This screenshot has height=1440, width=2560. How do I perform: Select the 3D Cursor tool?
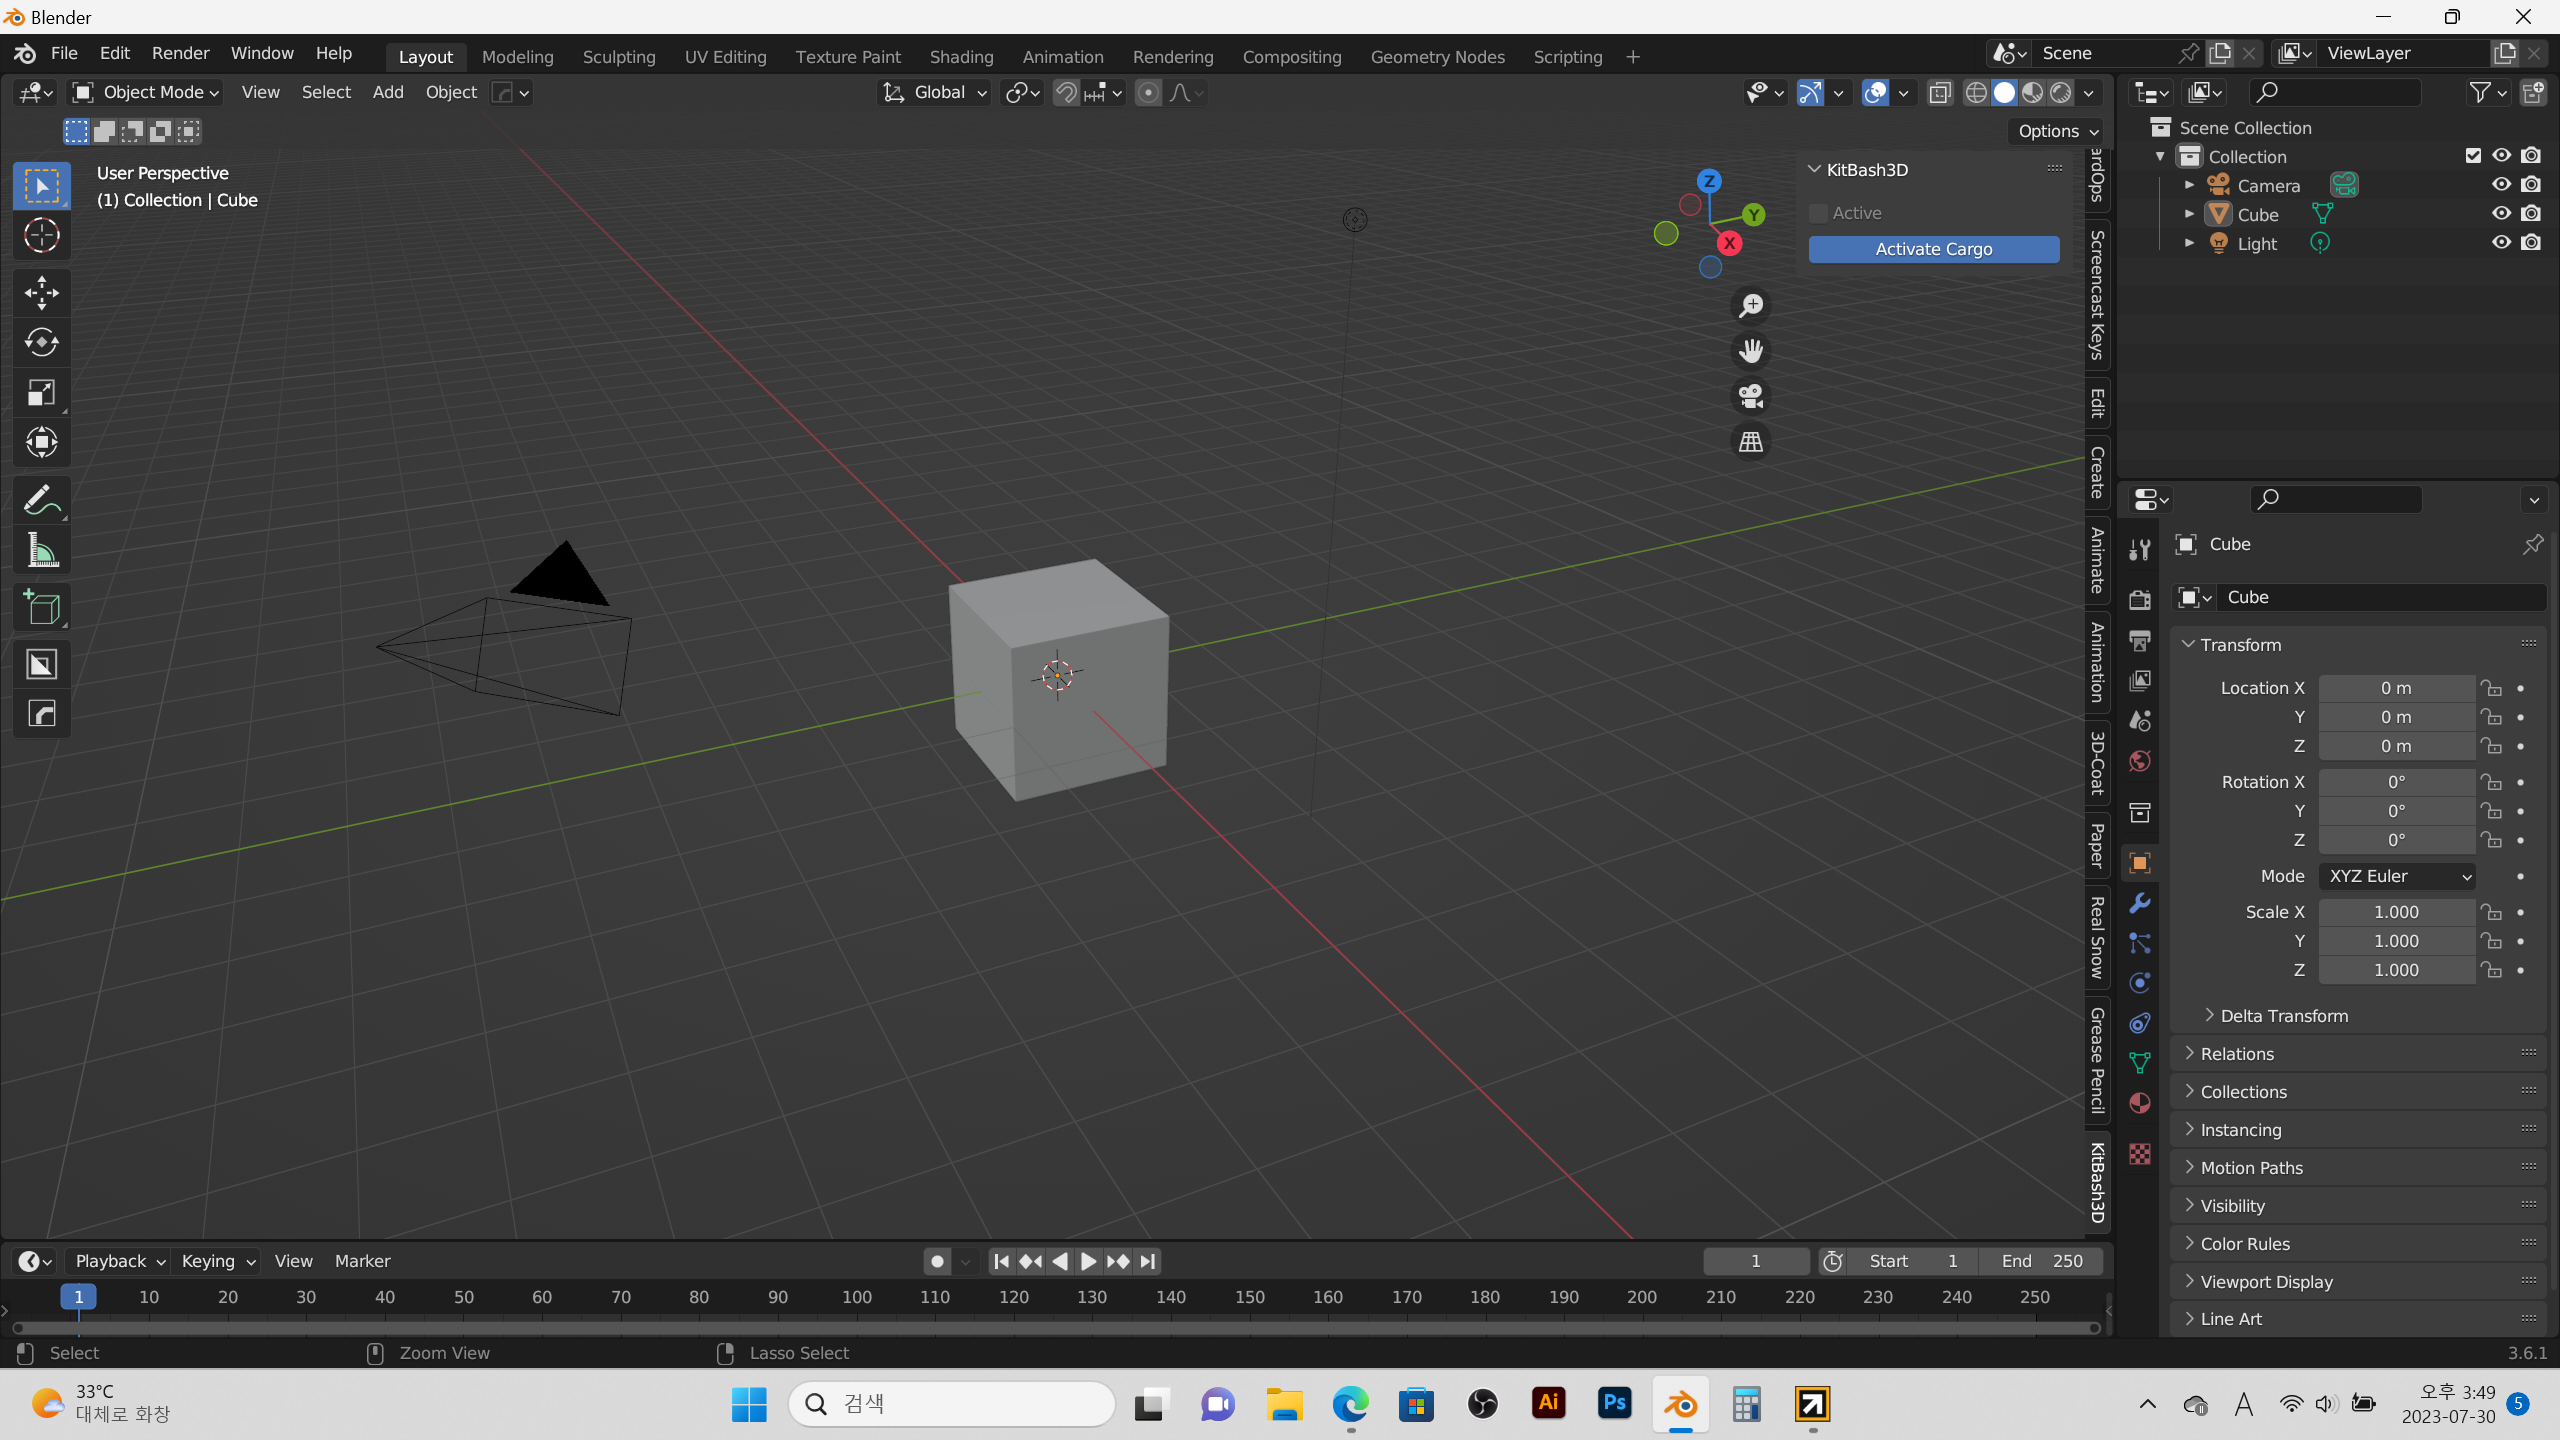(41, 236)
